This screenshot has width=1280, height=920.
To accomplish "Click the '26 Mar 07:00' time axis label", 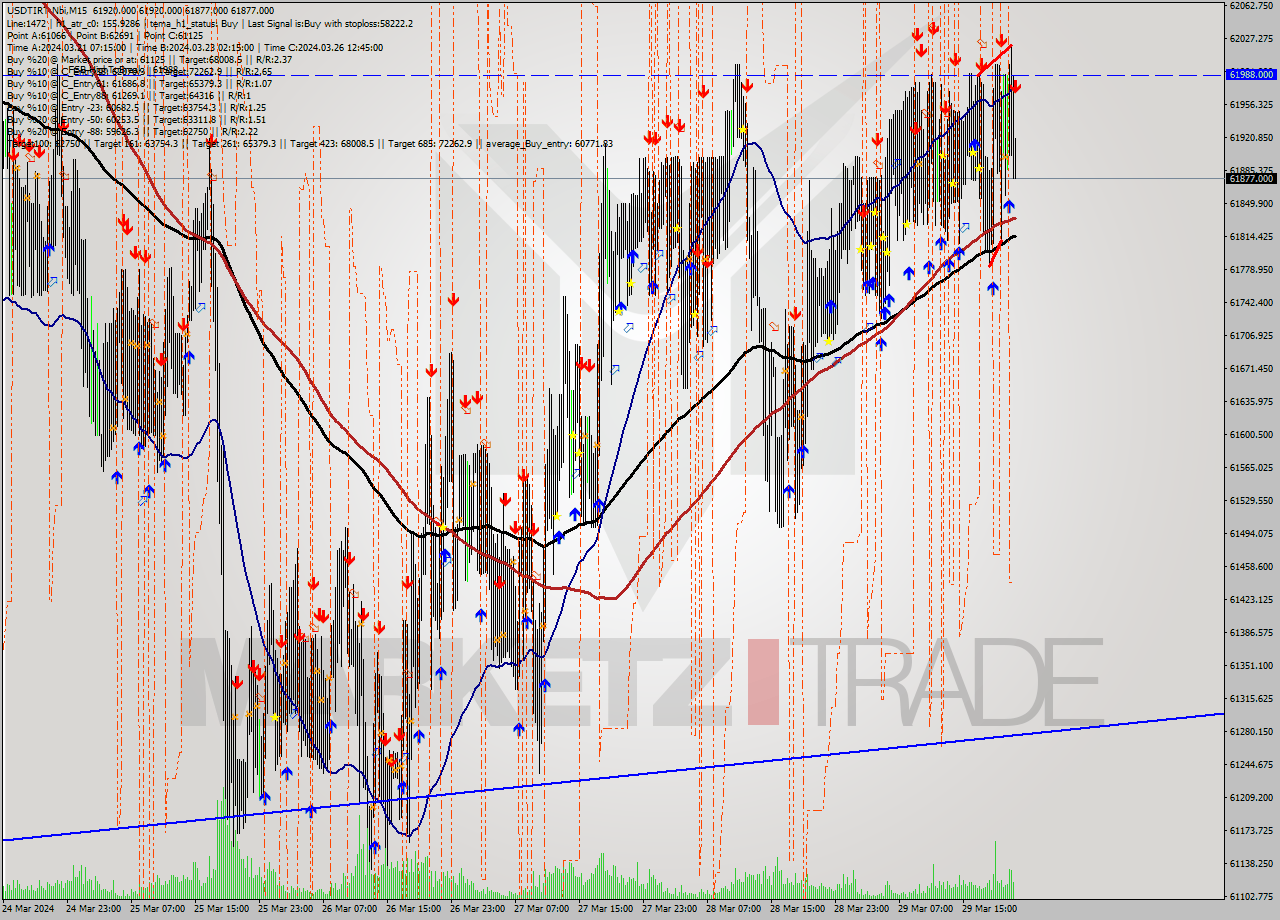I will pyautogui.click(x=350, y=909).
